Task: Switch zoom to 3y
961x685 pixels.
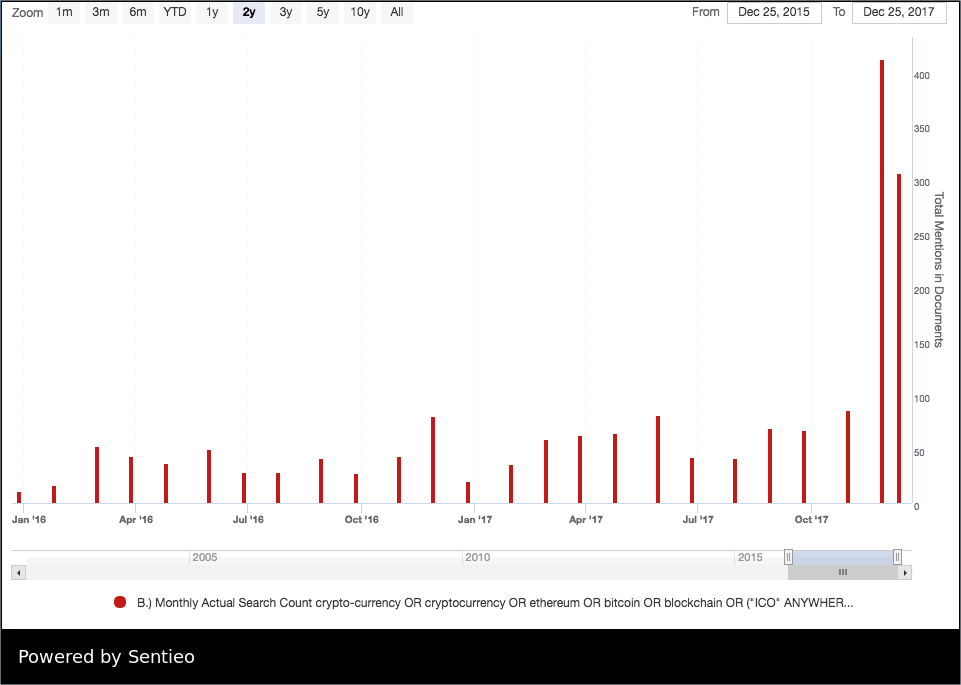Action: coord(286,12)
